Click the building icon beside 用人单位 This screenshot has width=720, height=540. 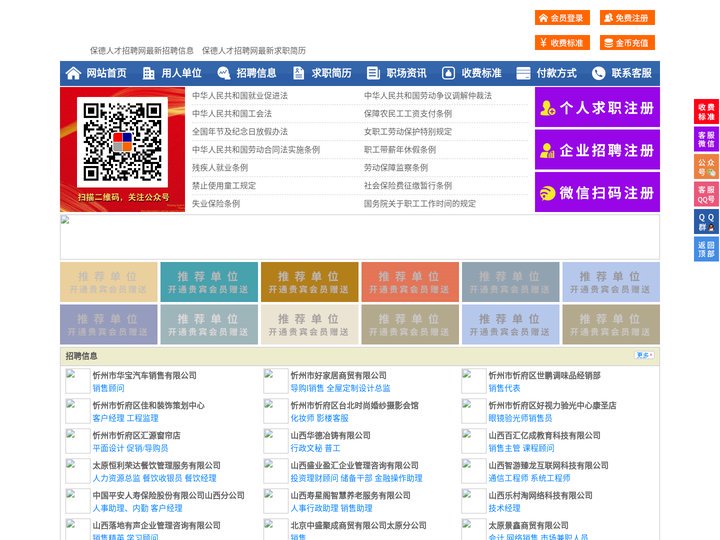148,73
